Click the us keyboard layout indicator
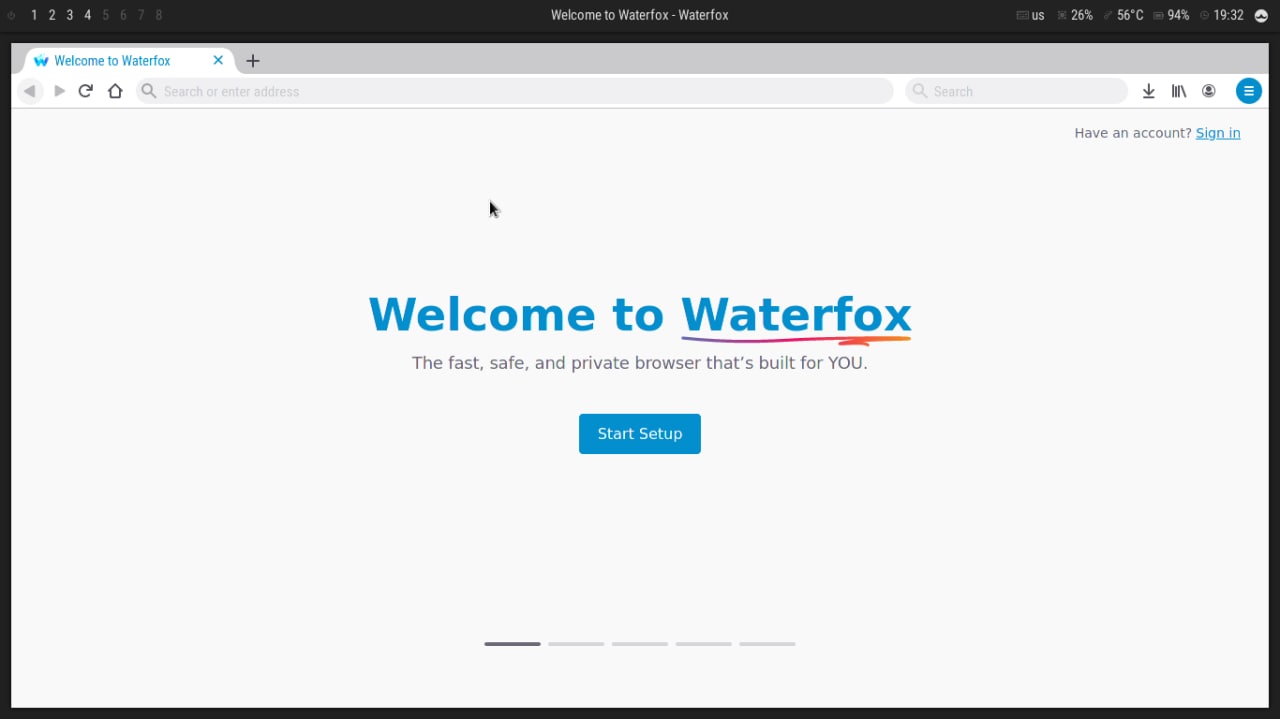The image size is (1280, 719). click(x=1030, y=15)
